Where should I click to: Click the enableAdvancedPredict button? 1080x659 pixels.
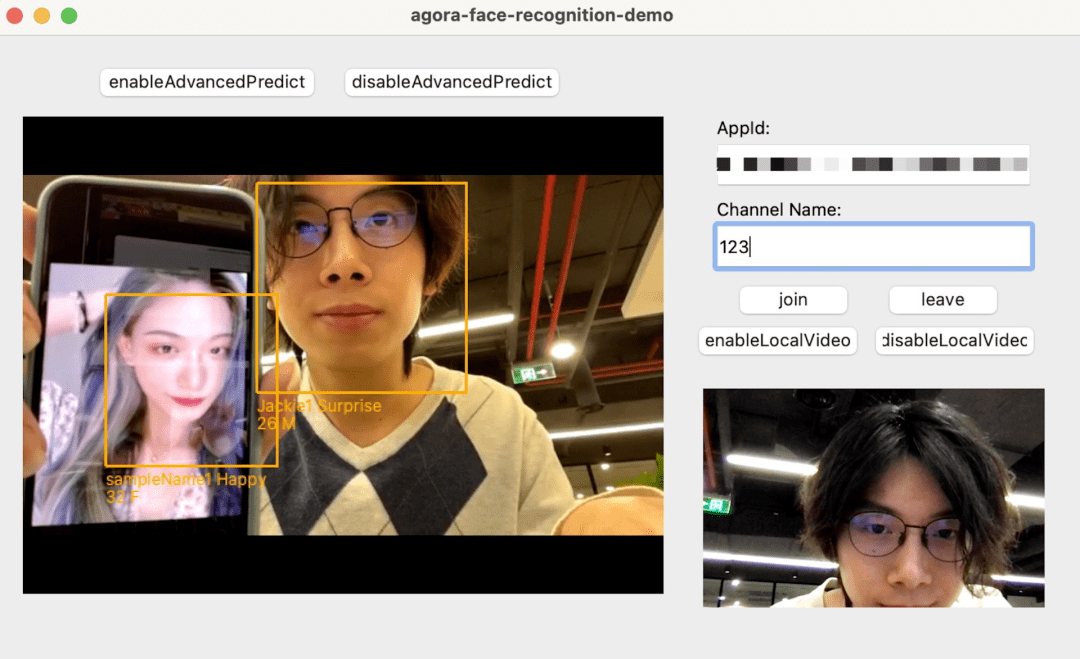point(207,82)
